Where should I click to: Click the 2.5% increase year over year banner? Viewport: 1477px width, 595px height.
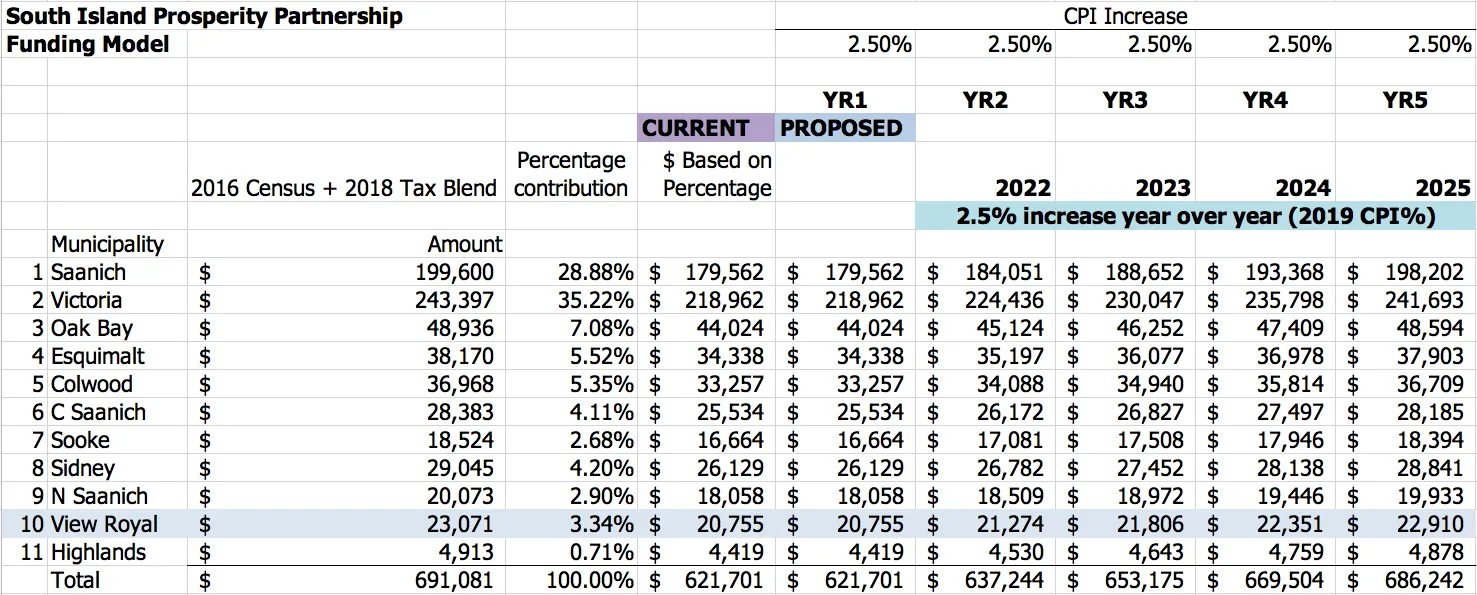point(1195,216)
